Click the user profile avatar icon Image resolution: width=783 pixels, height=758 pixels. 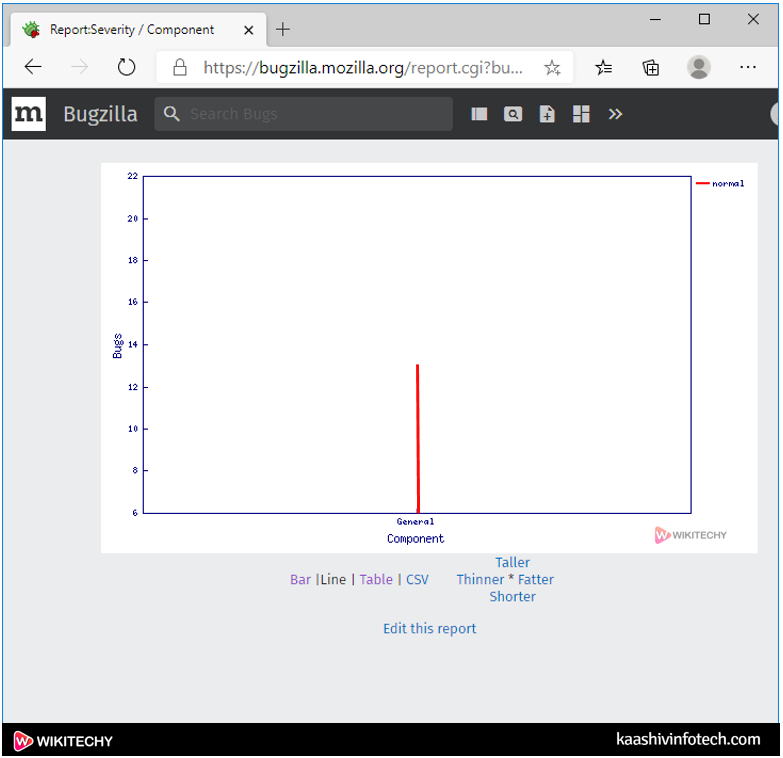pos(699,67)
